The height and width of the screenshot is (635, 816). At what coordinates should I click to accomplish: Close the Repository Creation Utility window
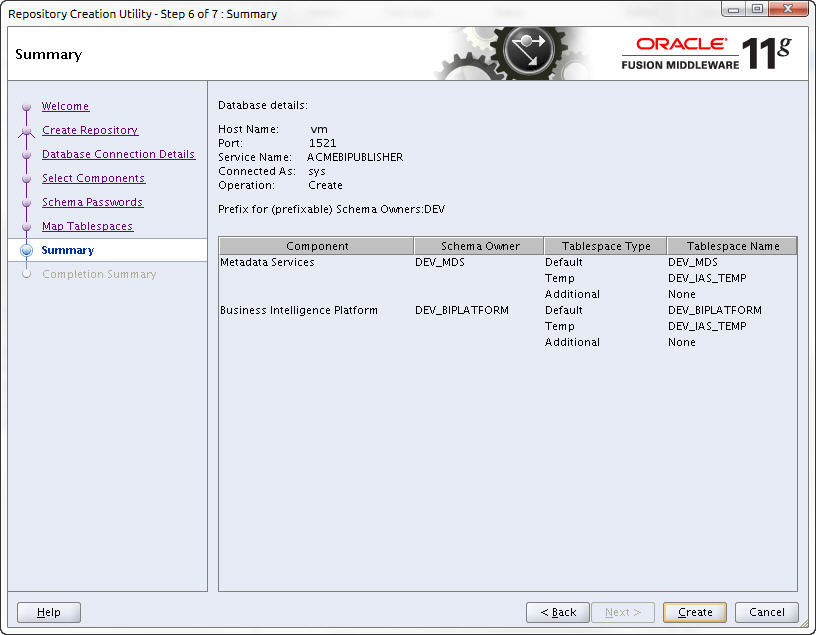pyautogui.click(x=788, y=9)
